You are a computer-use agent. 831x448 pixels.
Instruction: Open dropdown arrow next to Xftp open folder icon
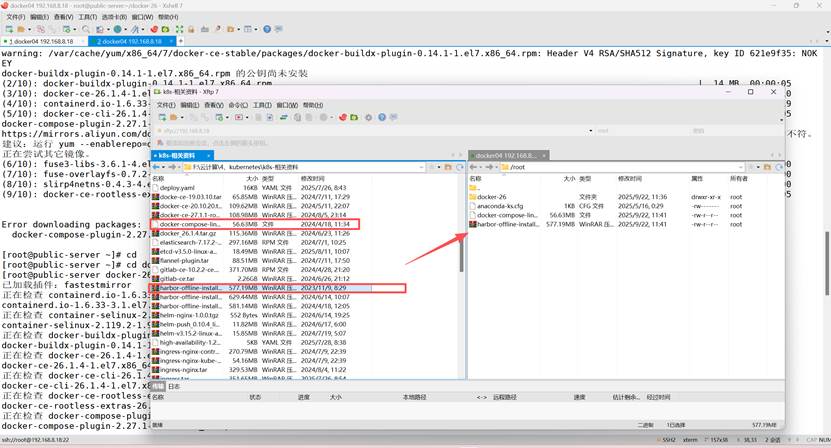click(182, 117)
